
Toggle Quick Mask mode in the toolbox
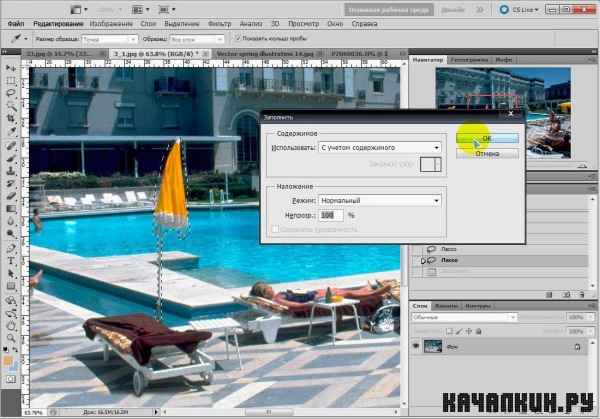11,379
